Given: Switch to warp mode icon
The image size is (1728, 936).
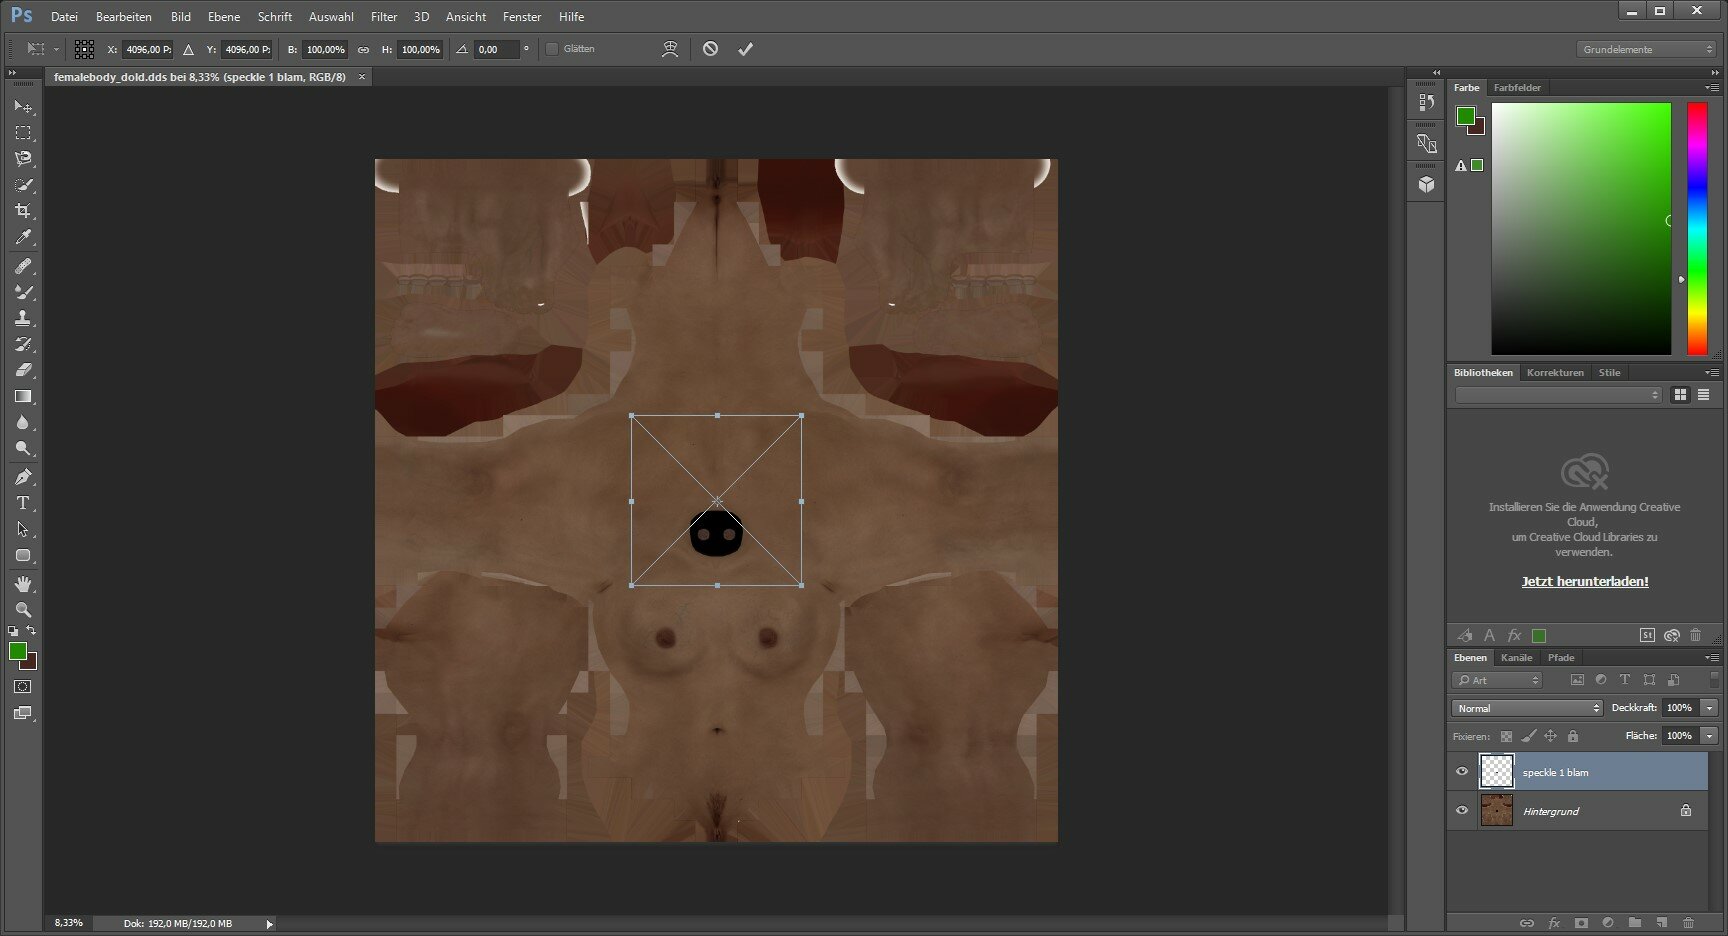Looking at the screenshot, I should [670, 49].
